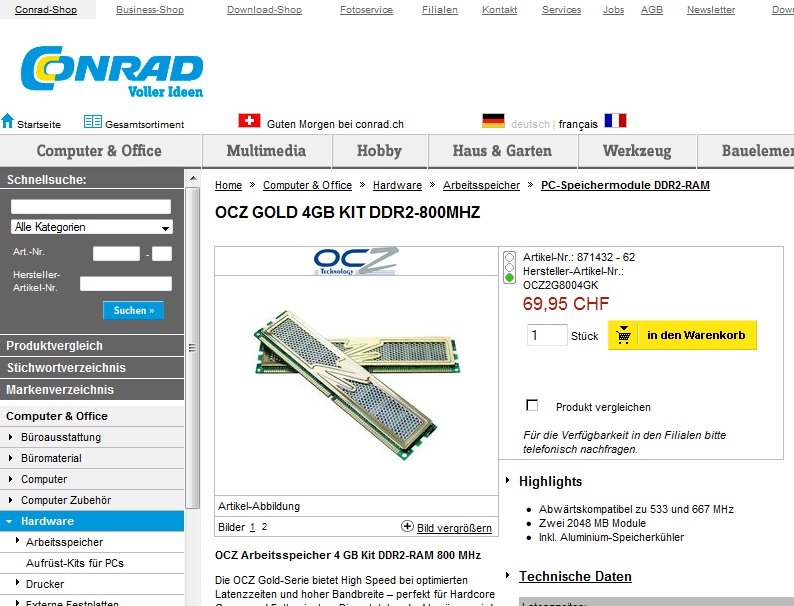
Task: Expand the Drucker subcategory
Action: point(17,583)
